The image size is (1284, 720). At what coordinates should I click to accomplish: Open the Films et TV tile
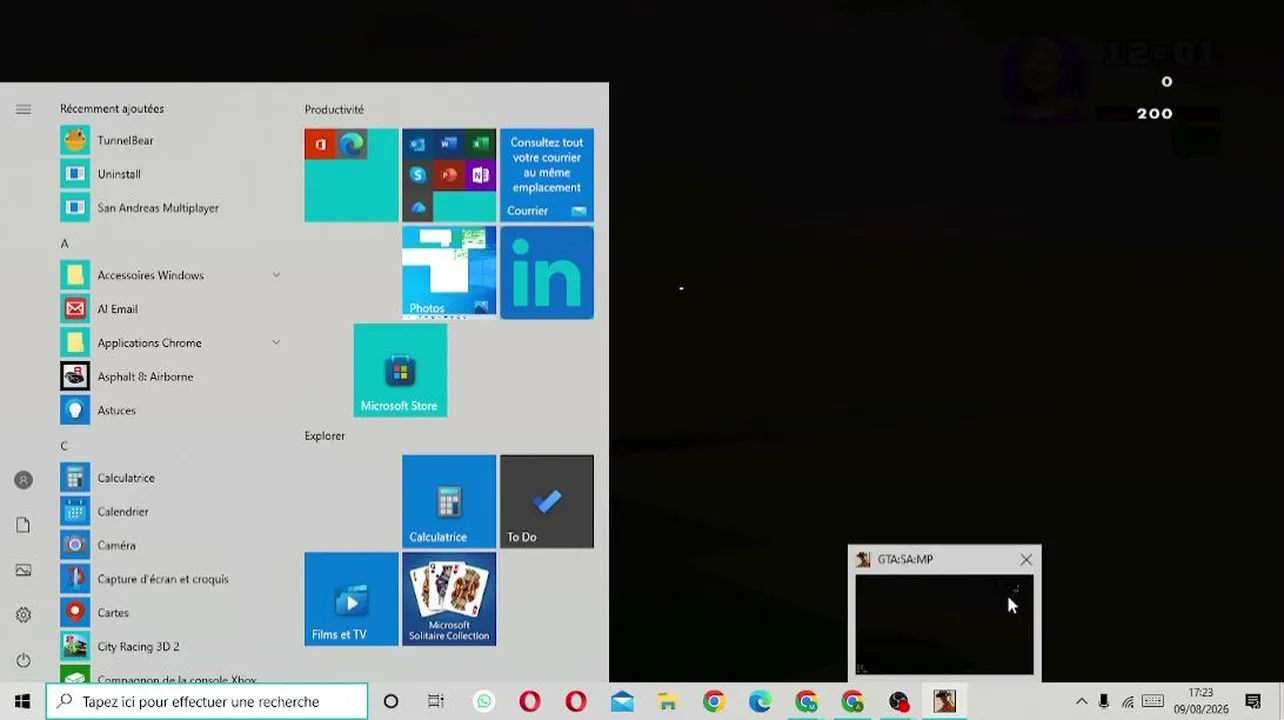(x=351, y=599)
